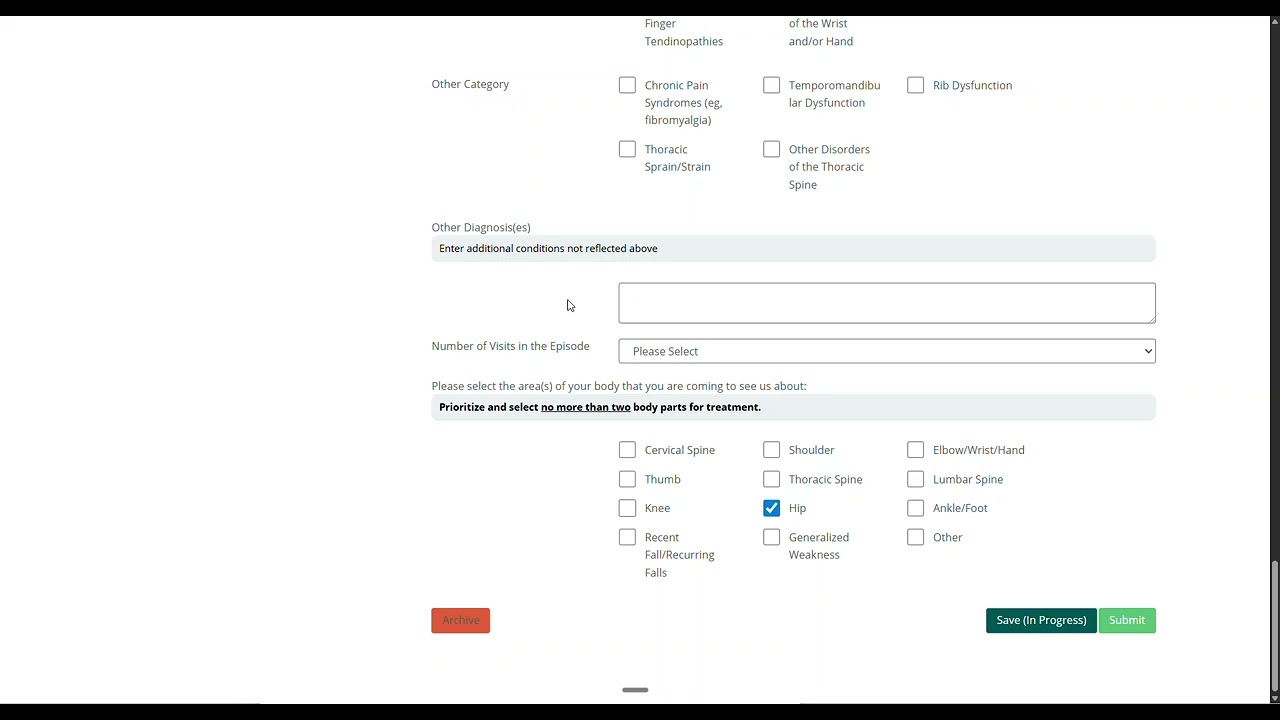The image size is (1280, 720).
Task: Tick the Thumb checkbox
Action: click(627, 479)
